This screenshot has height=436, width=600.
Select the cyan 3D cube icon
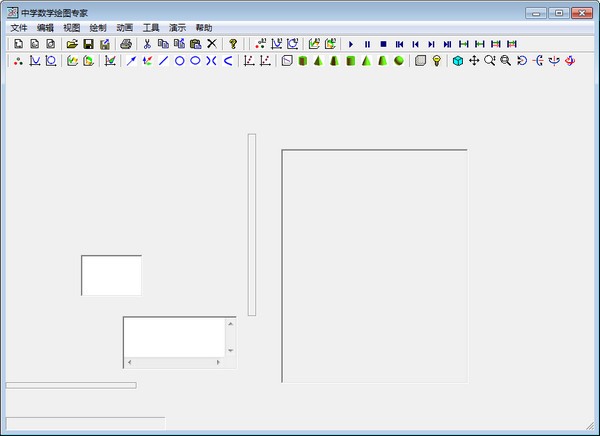coord(458,61)
